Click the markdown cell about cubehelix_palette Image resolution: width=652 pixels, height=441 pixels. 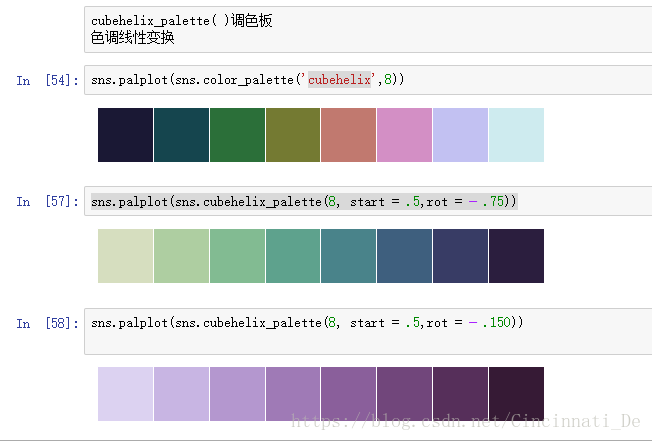click(368, 29)
